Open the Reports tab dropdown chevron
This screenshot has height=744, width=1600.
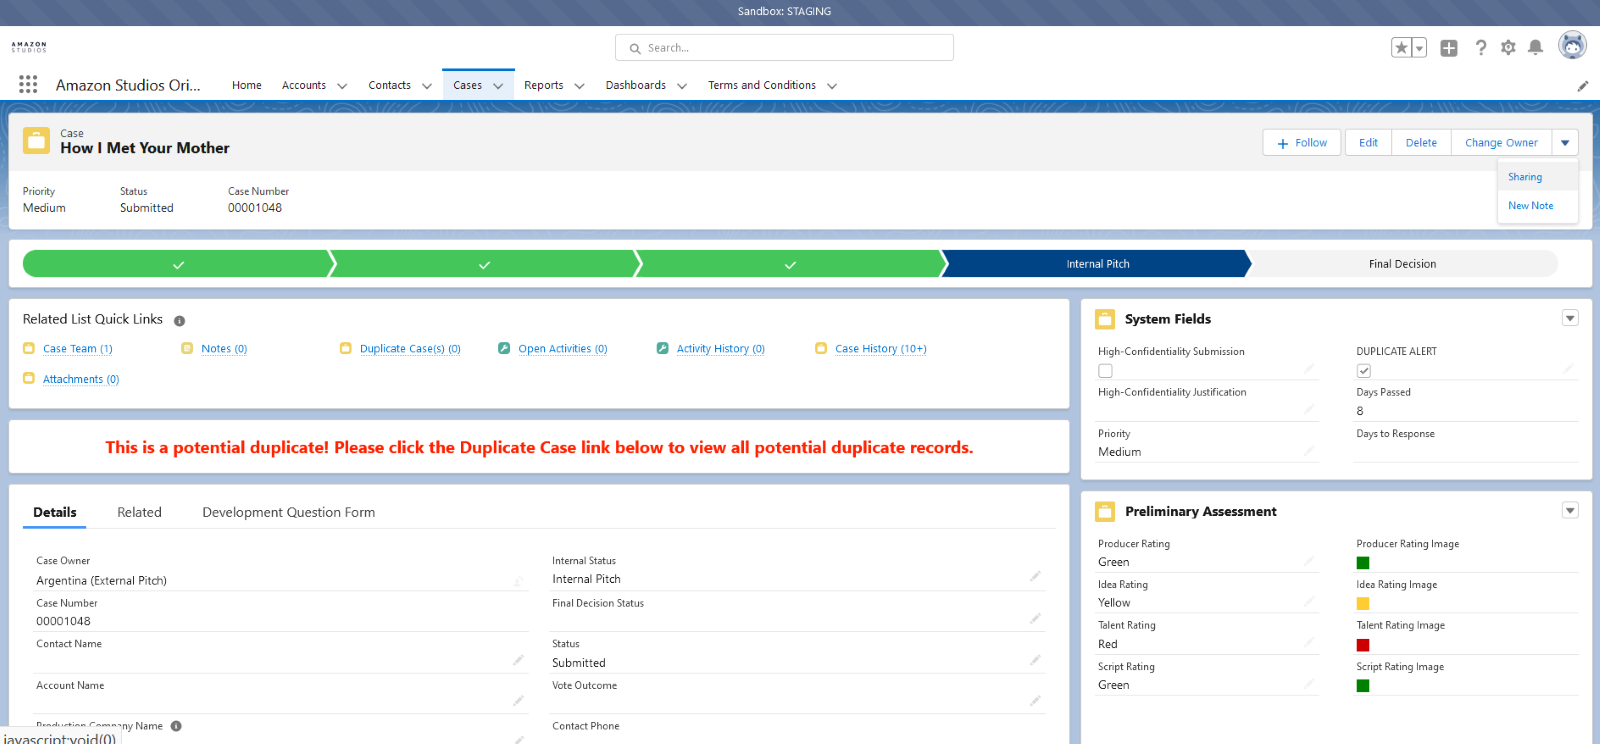pos(579,86)
